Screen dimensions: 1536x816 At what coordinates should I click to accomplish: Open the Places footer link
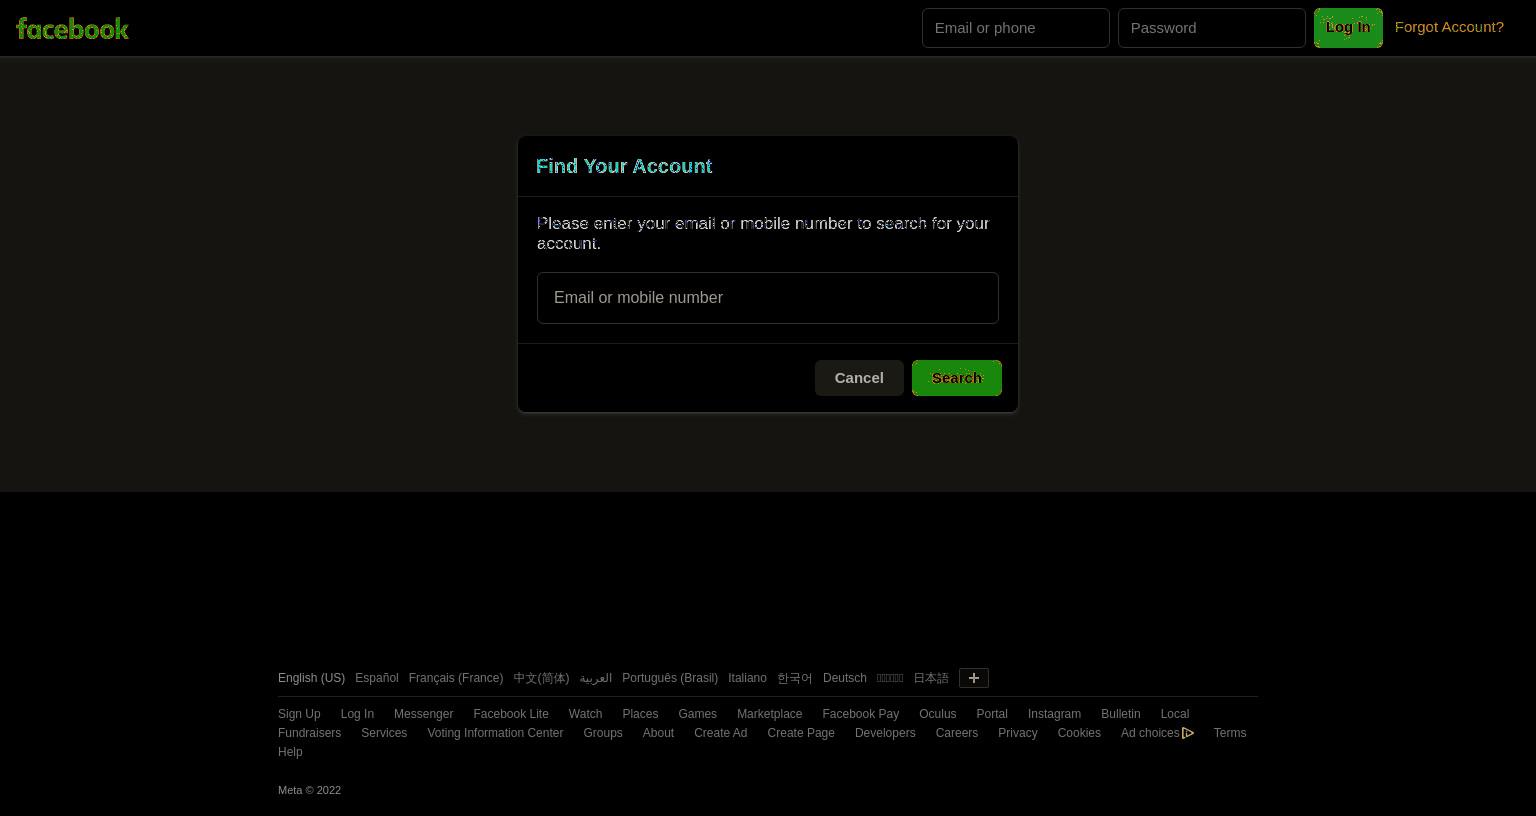pyautogui.click(x=640, y=714)
